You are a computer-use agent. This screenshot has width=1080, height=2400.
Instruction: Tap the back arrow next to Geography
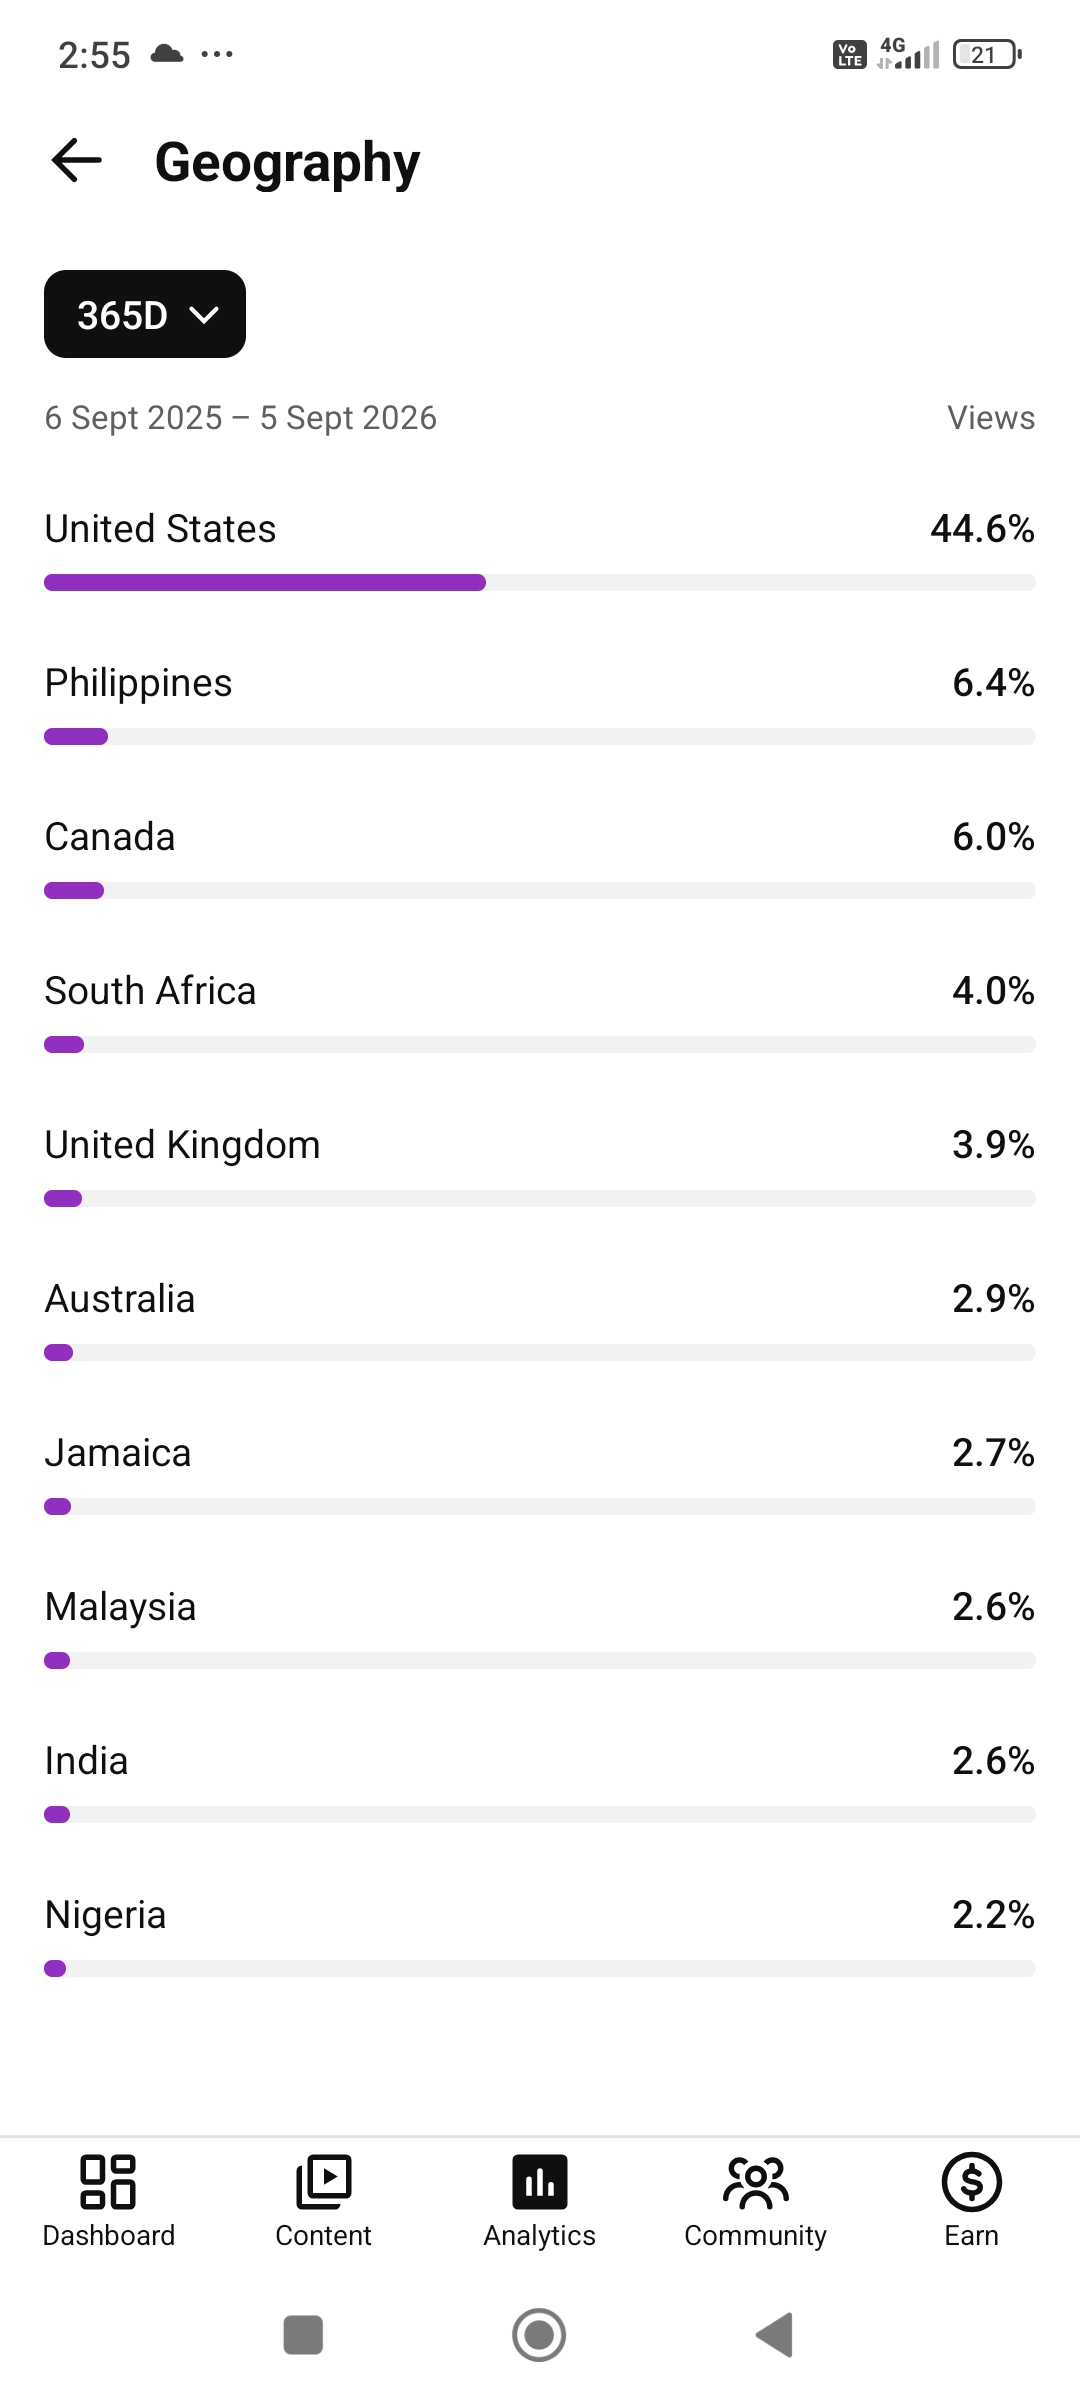(77, 161)
